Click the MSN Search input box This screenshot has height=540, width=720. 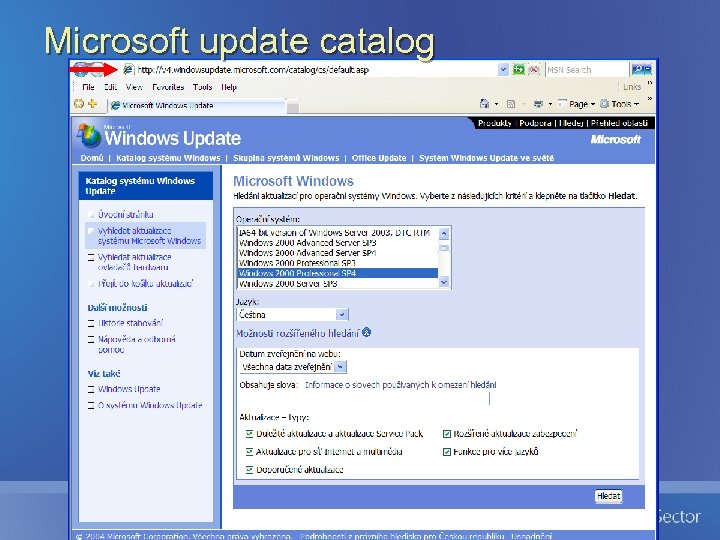pos(587,70)
